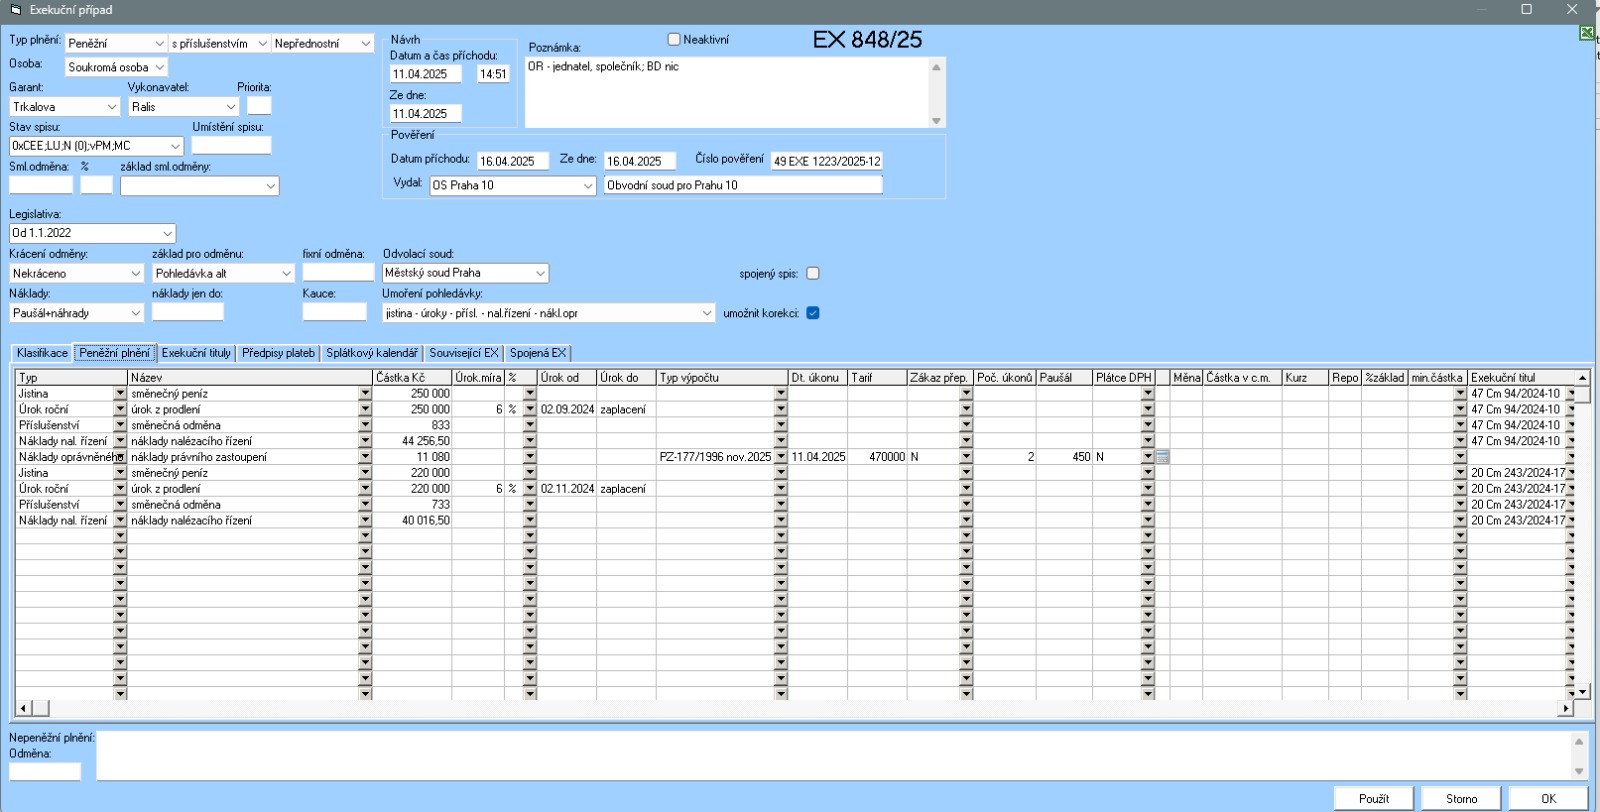Image resolution: width=1600 pixels, height=812 pixels.
Task: Click the green Excel export icon
Action: (1587, 34)
